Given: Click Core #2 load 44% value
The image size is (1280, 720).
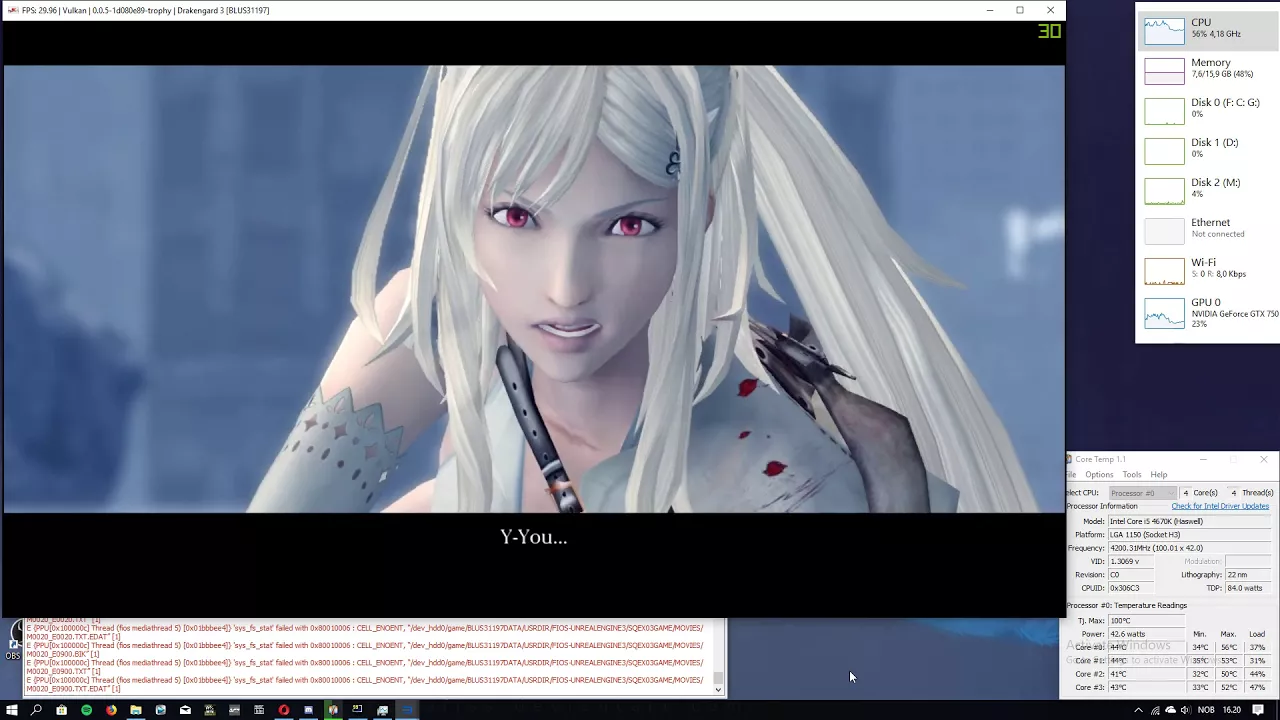Looking at the screenshot, I should coord(1257,674).
